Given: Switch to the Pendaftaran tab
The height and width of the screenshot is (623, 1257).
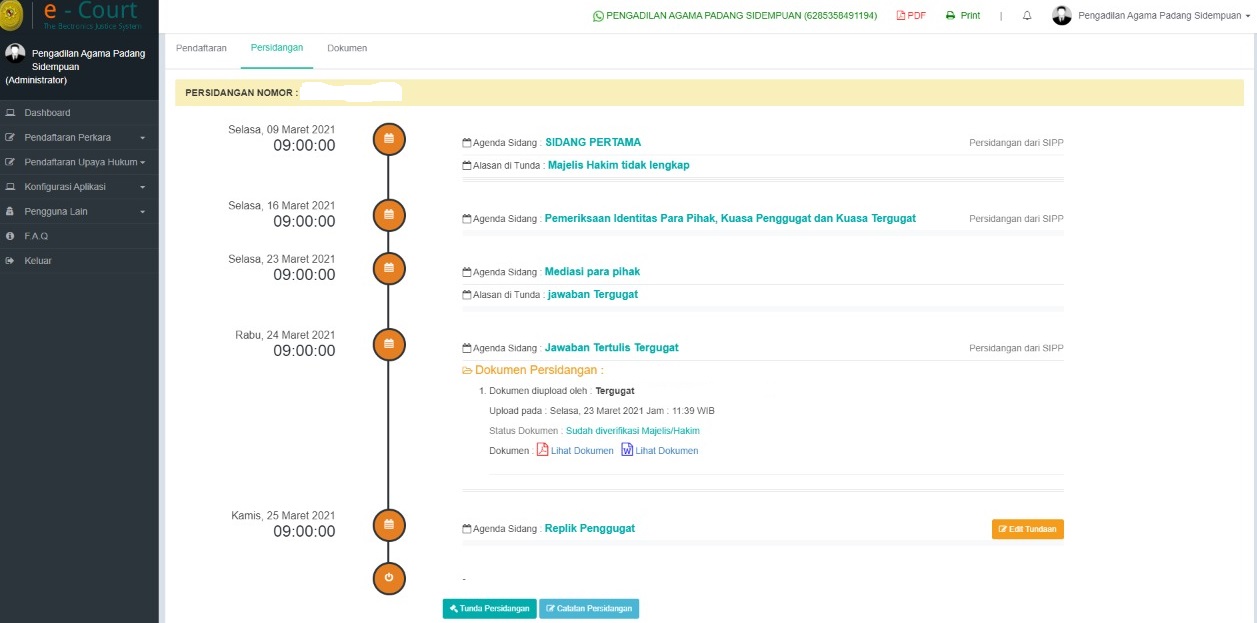Looking at the screenshot, I should [x=201, y=48].
